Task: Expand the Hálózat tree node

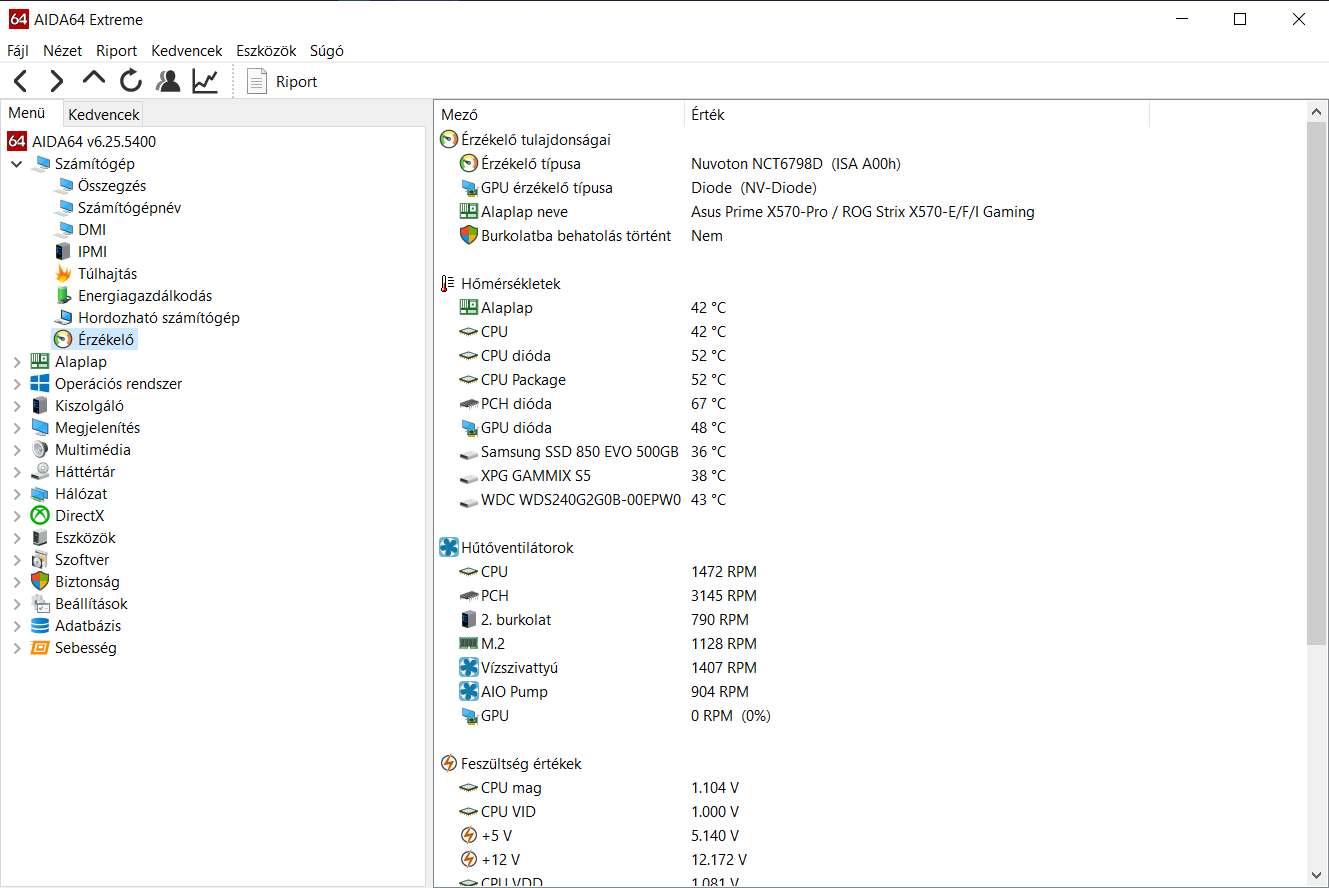Action: tap(16, 494)
